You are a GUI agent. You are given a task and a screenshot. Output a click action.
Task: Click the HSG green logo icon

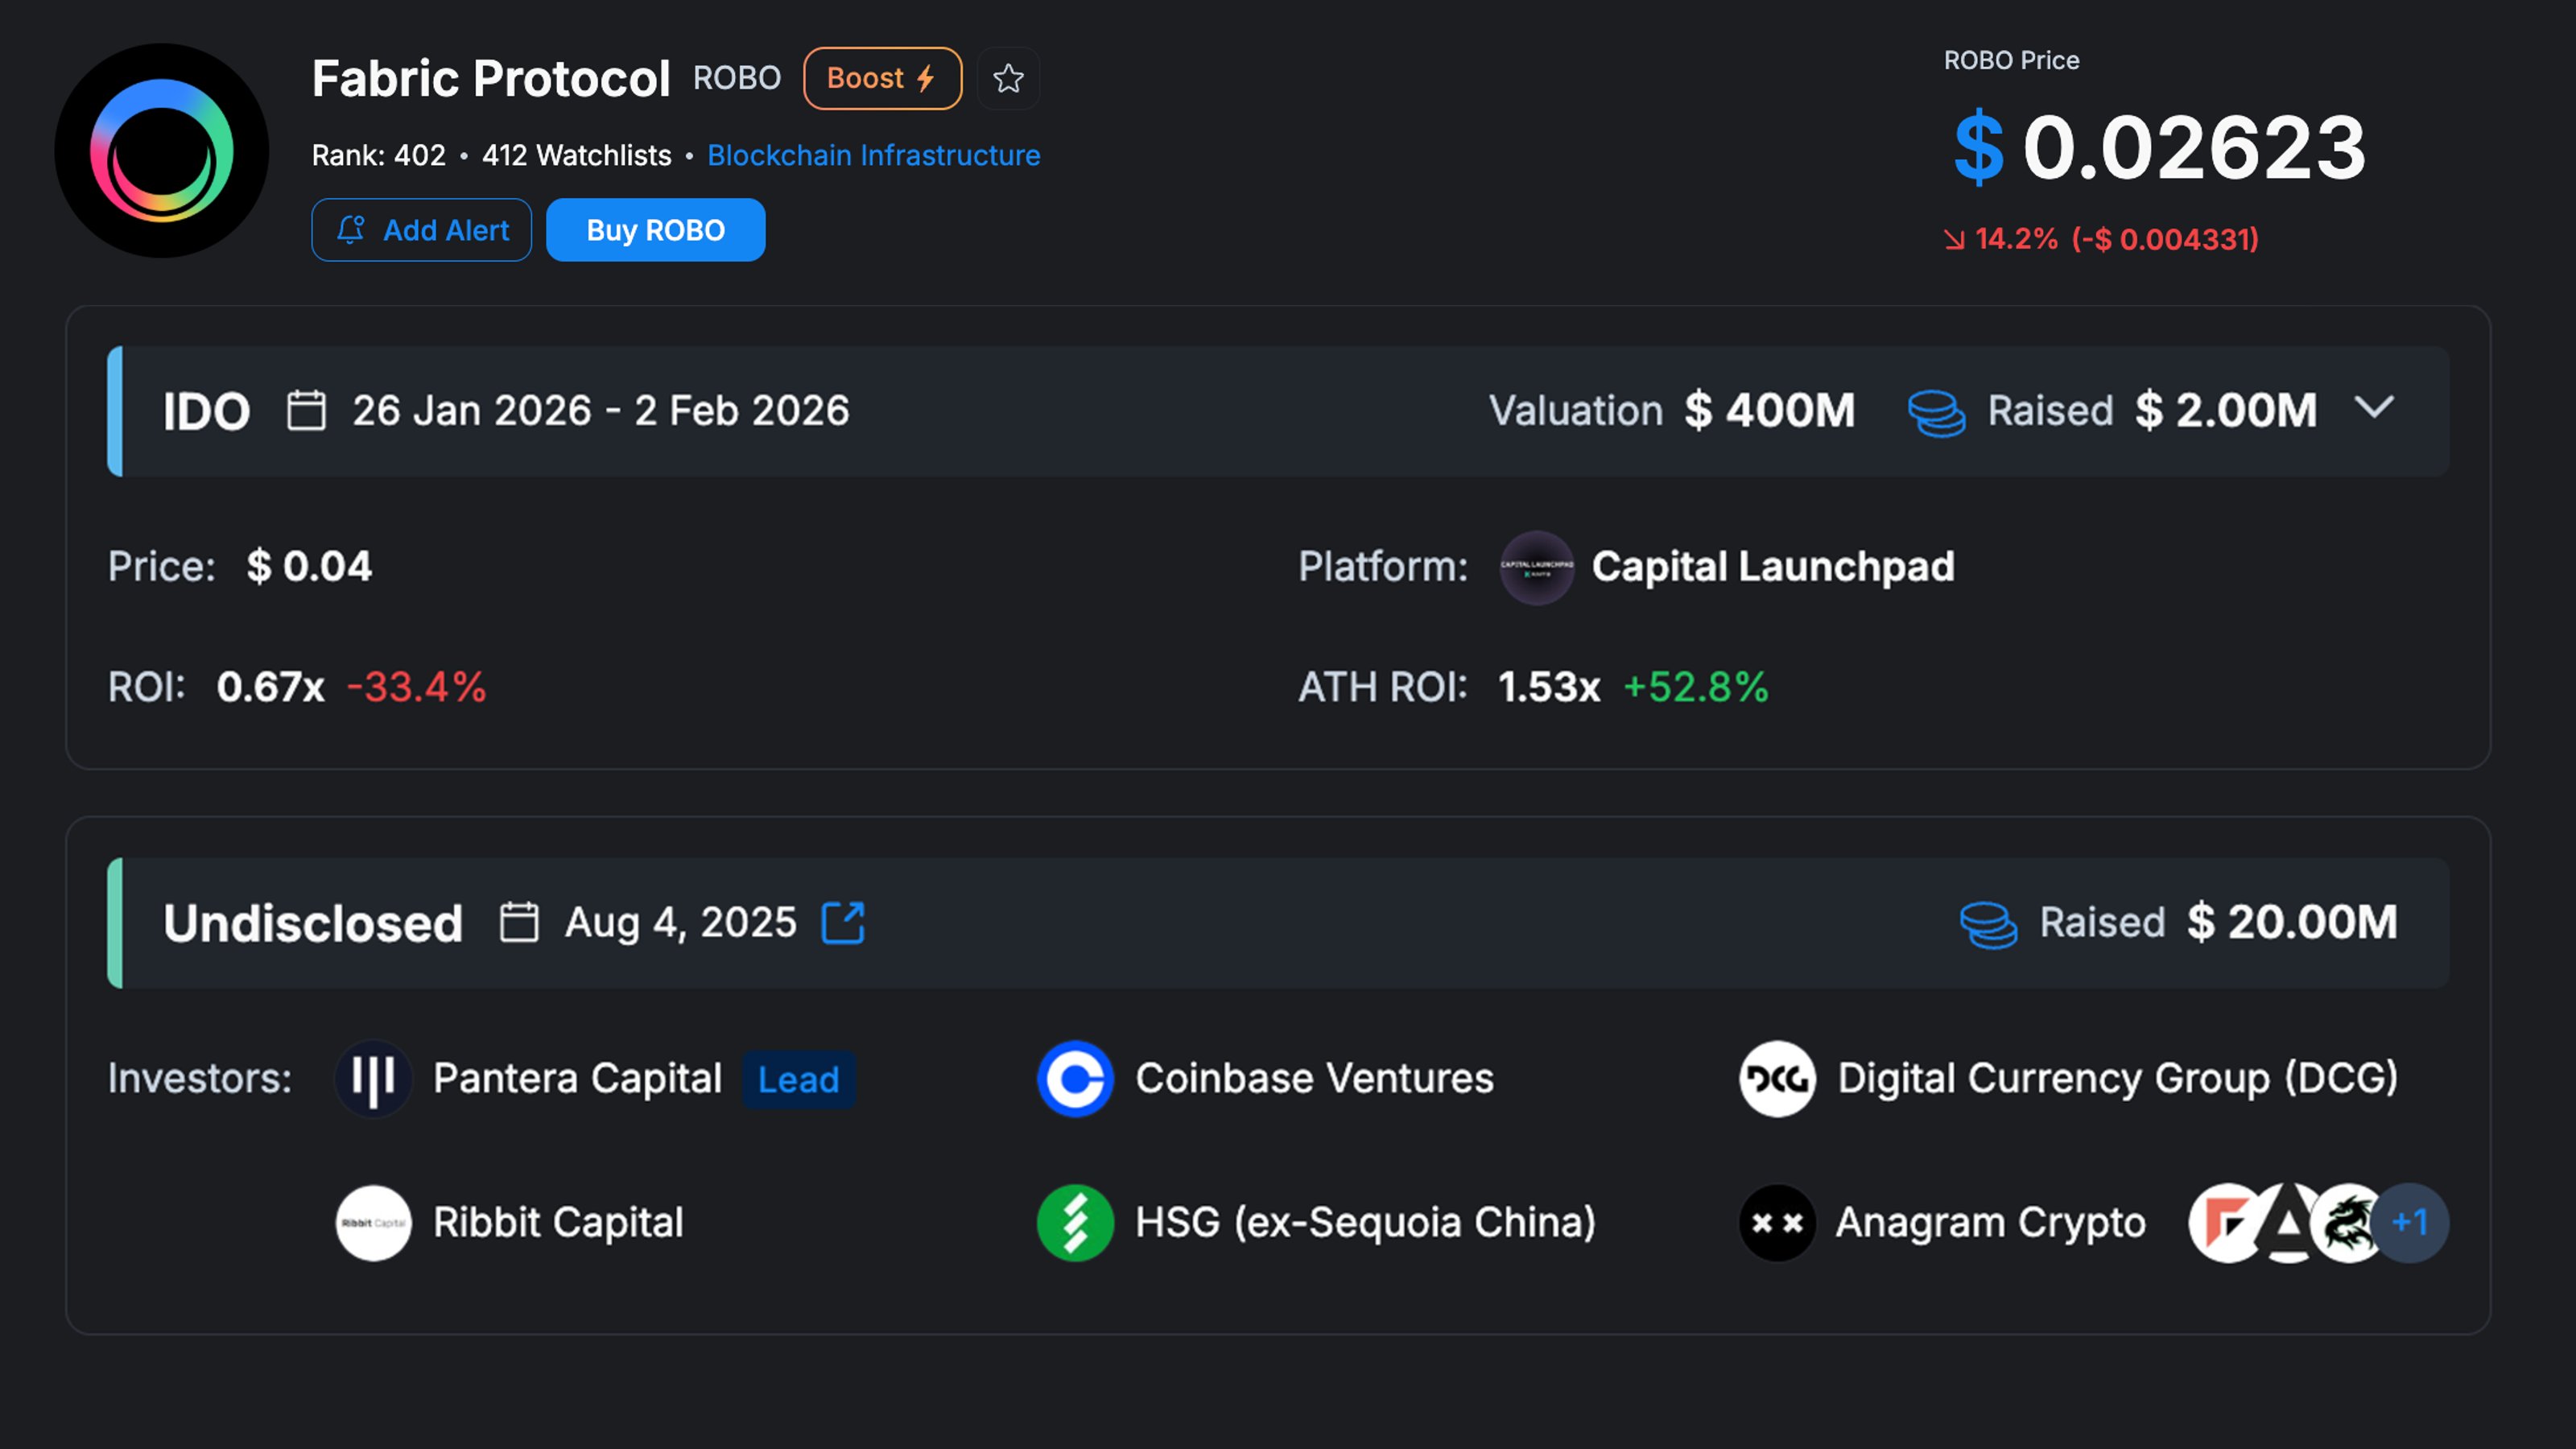click(x=1075, y=1222)
